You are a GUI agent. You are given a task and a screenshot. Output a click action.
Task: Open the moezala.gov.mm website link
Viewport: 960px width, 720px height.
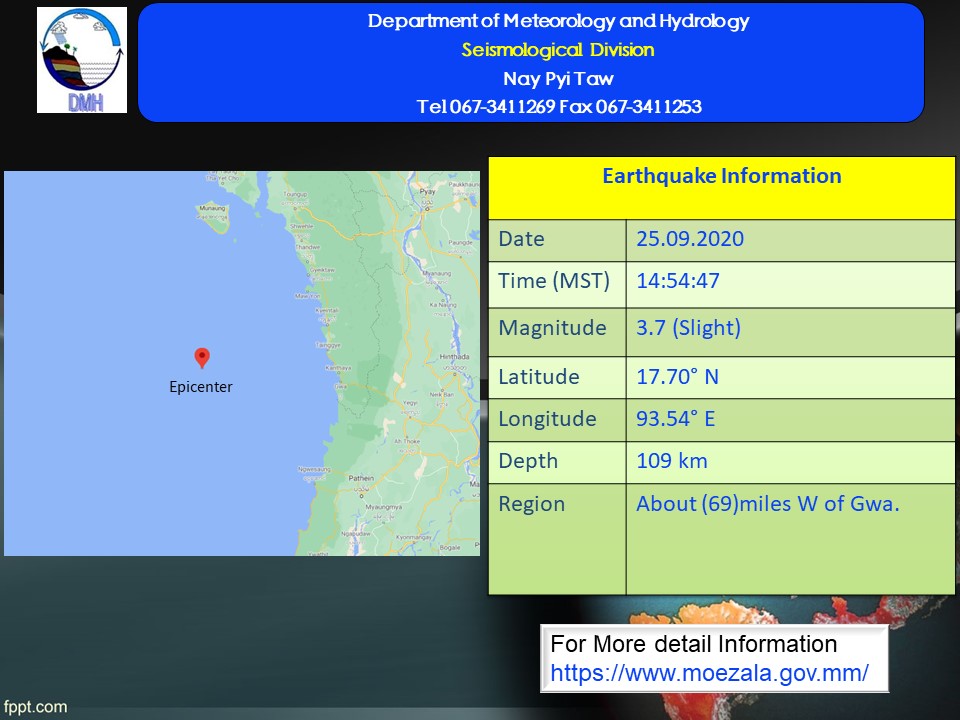click(x=709, y=673)
